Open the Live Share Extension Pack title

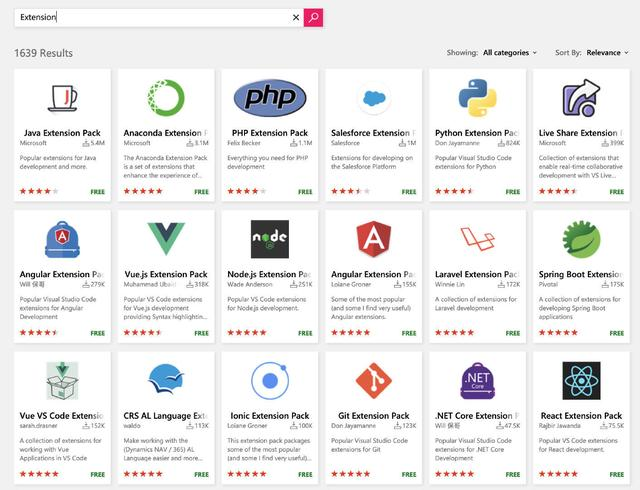(x=581, y=133)
